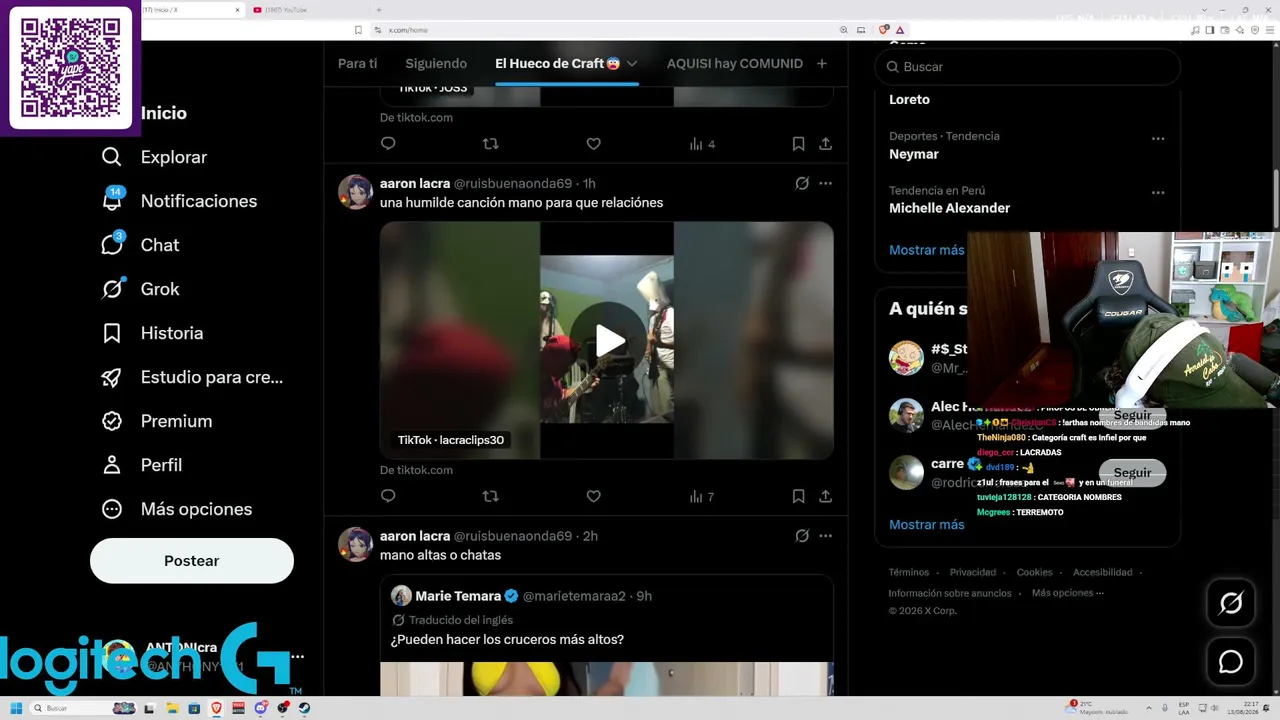1280x720 pixels.
Task: View stats showing 7 views on lacraclips30 post
Action: tap(701, 496)
